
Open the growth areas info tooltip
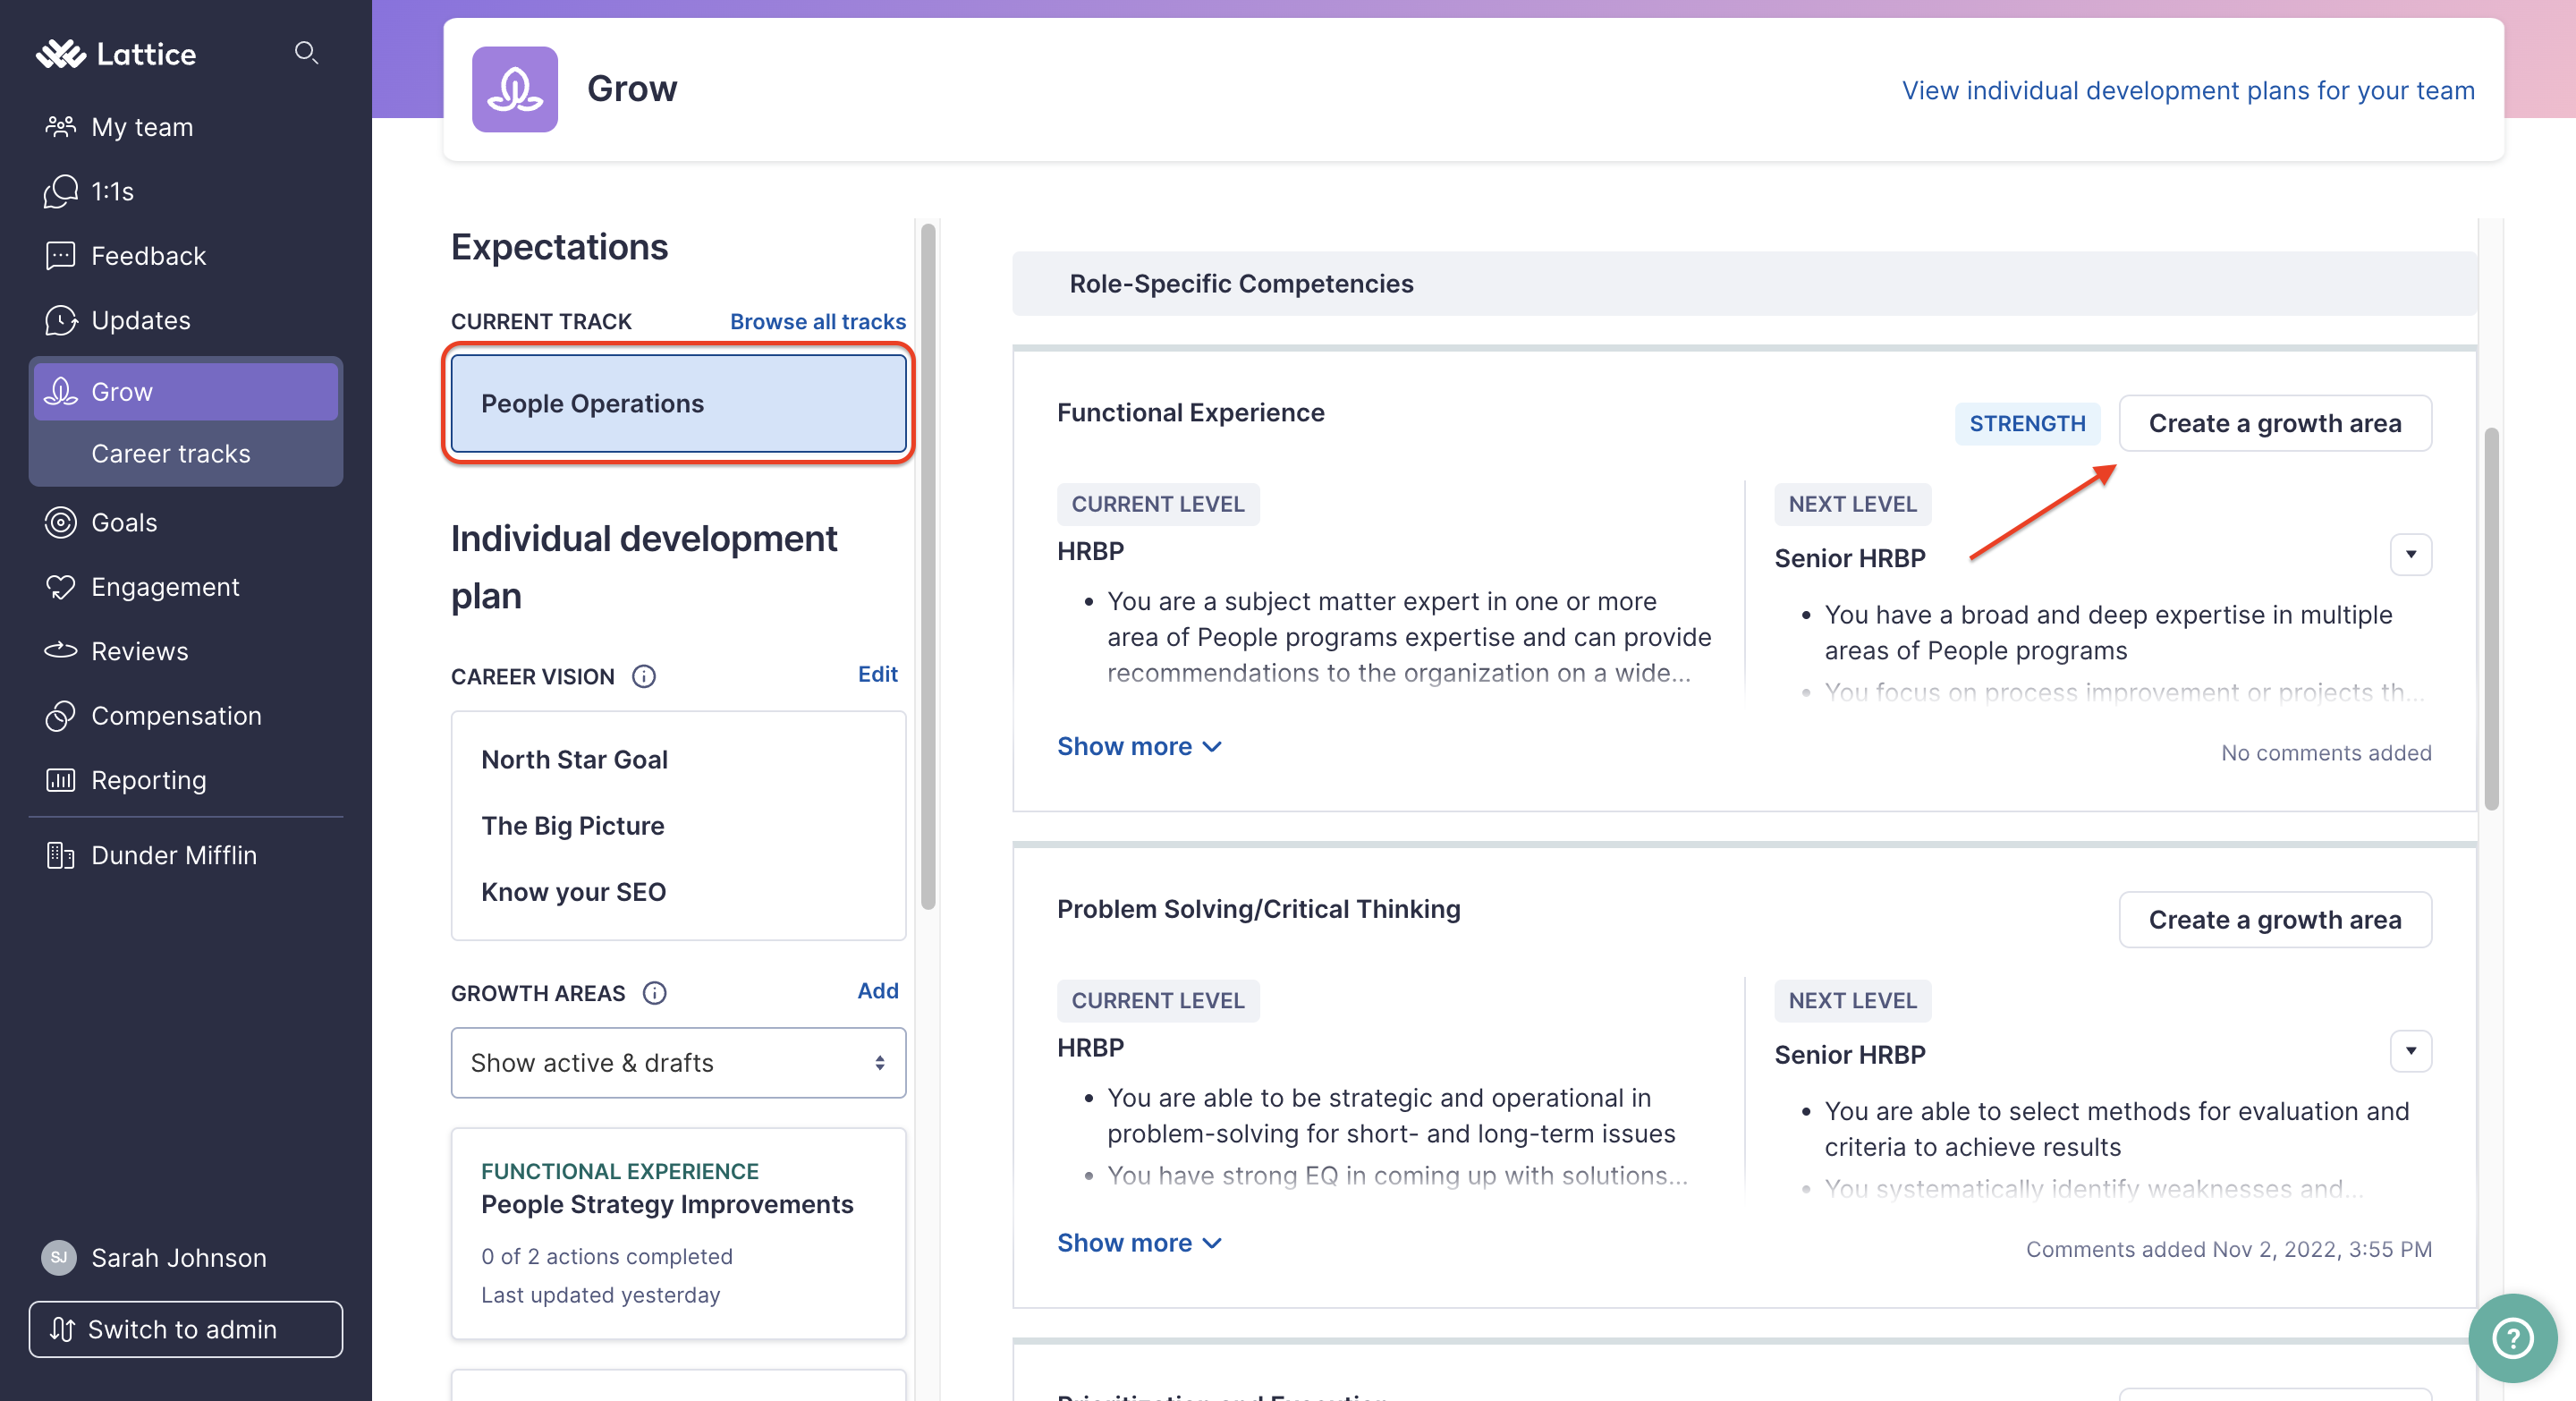[655, 992]
